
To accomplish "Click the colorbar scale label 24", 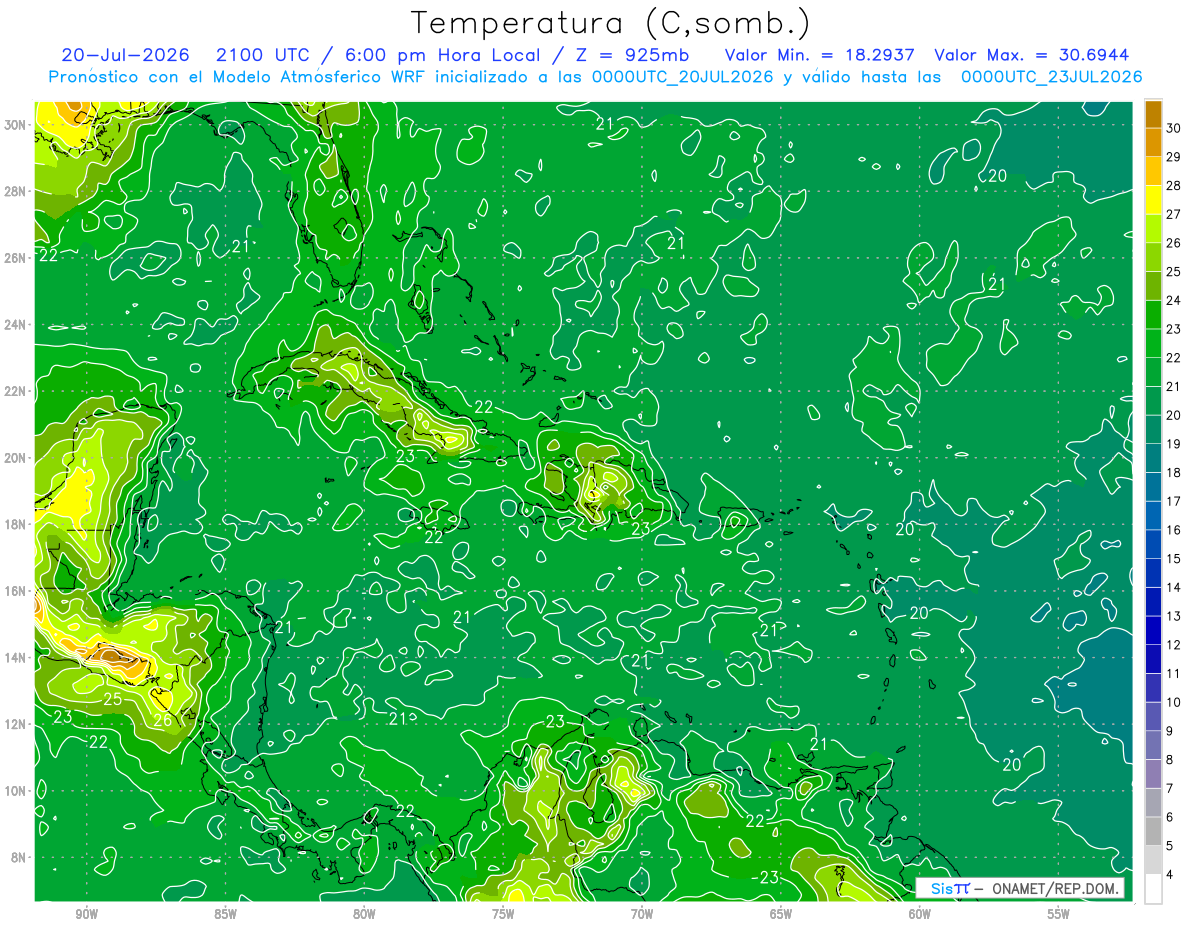I will point(1173,300).
